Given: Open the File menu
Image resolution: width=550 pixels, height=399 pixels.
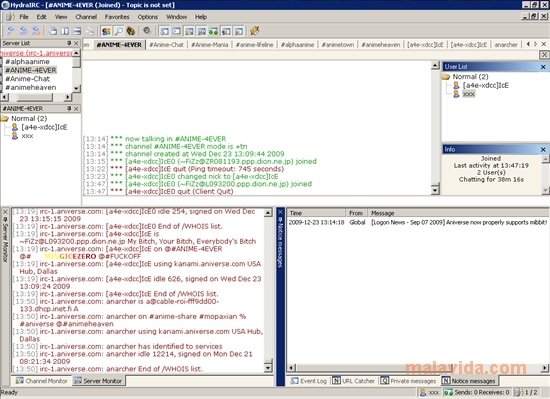Looking at the screenshot, I should coord(24,17).
